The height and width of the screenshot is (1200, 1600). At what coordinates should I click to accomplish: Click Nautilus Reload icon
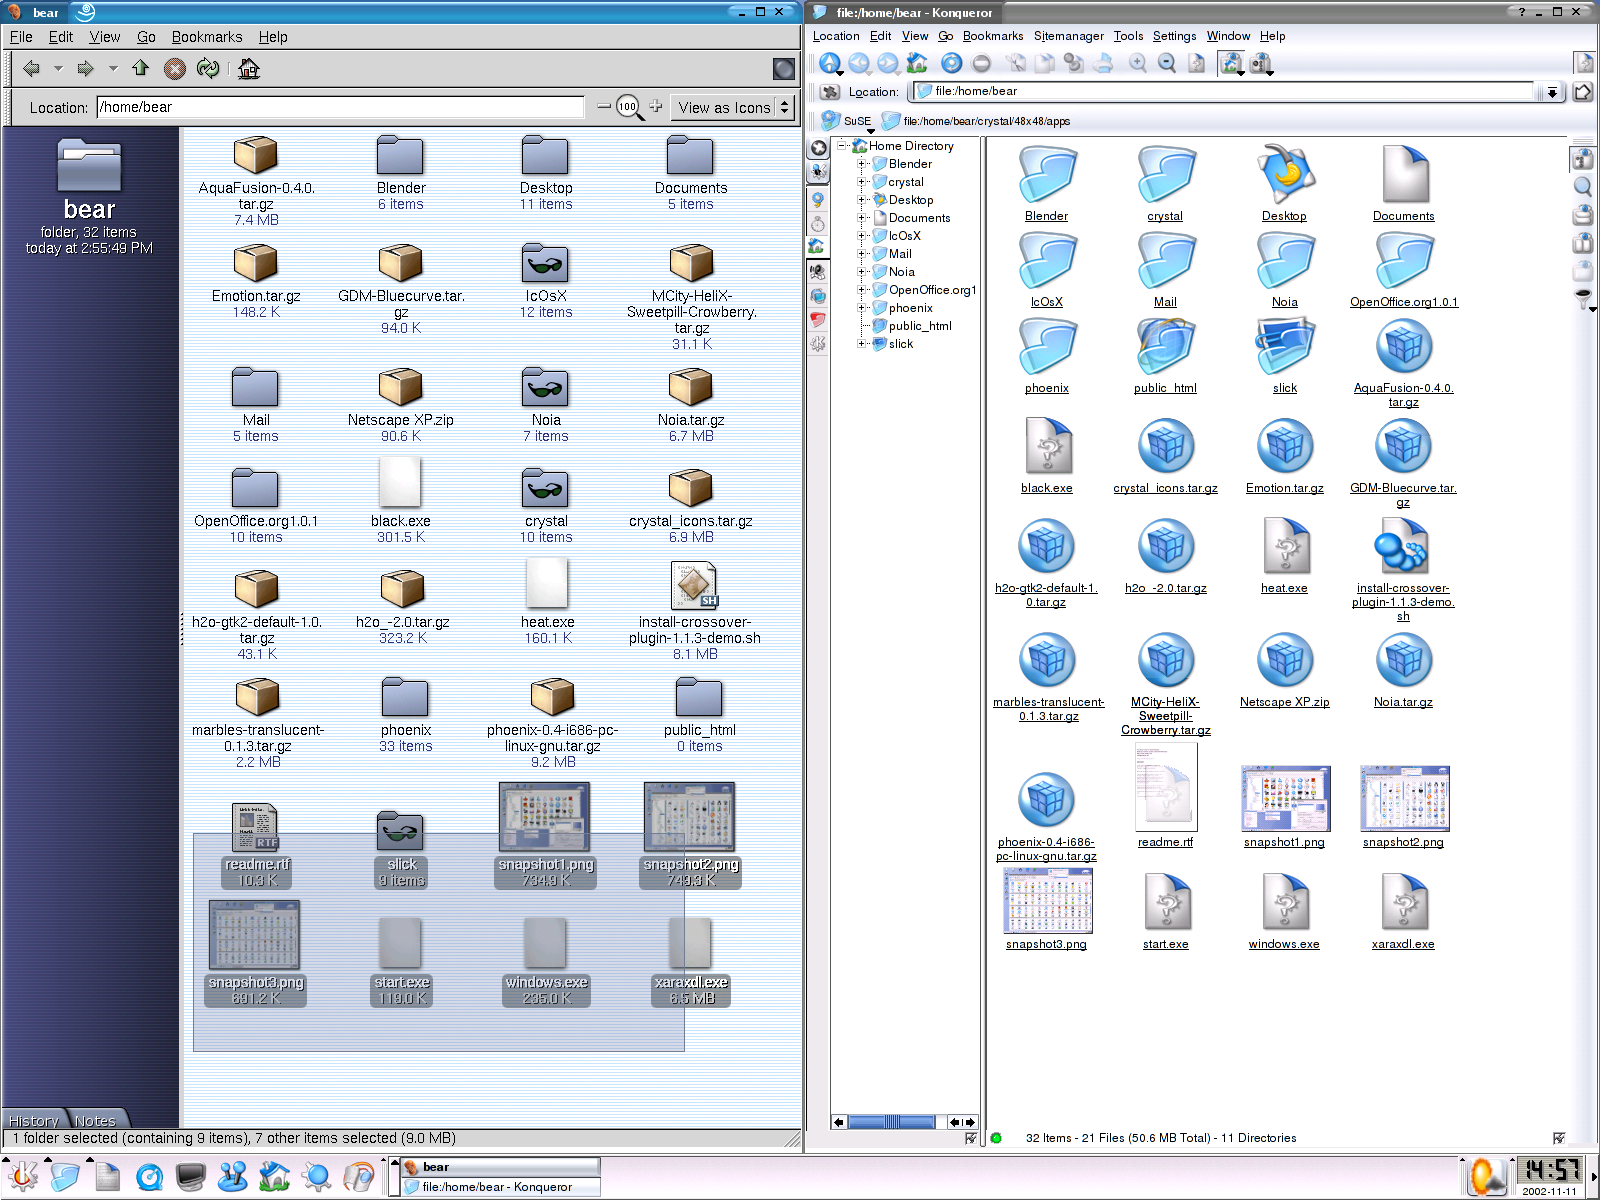pos(208,68)
